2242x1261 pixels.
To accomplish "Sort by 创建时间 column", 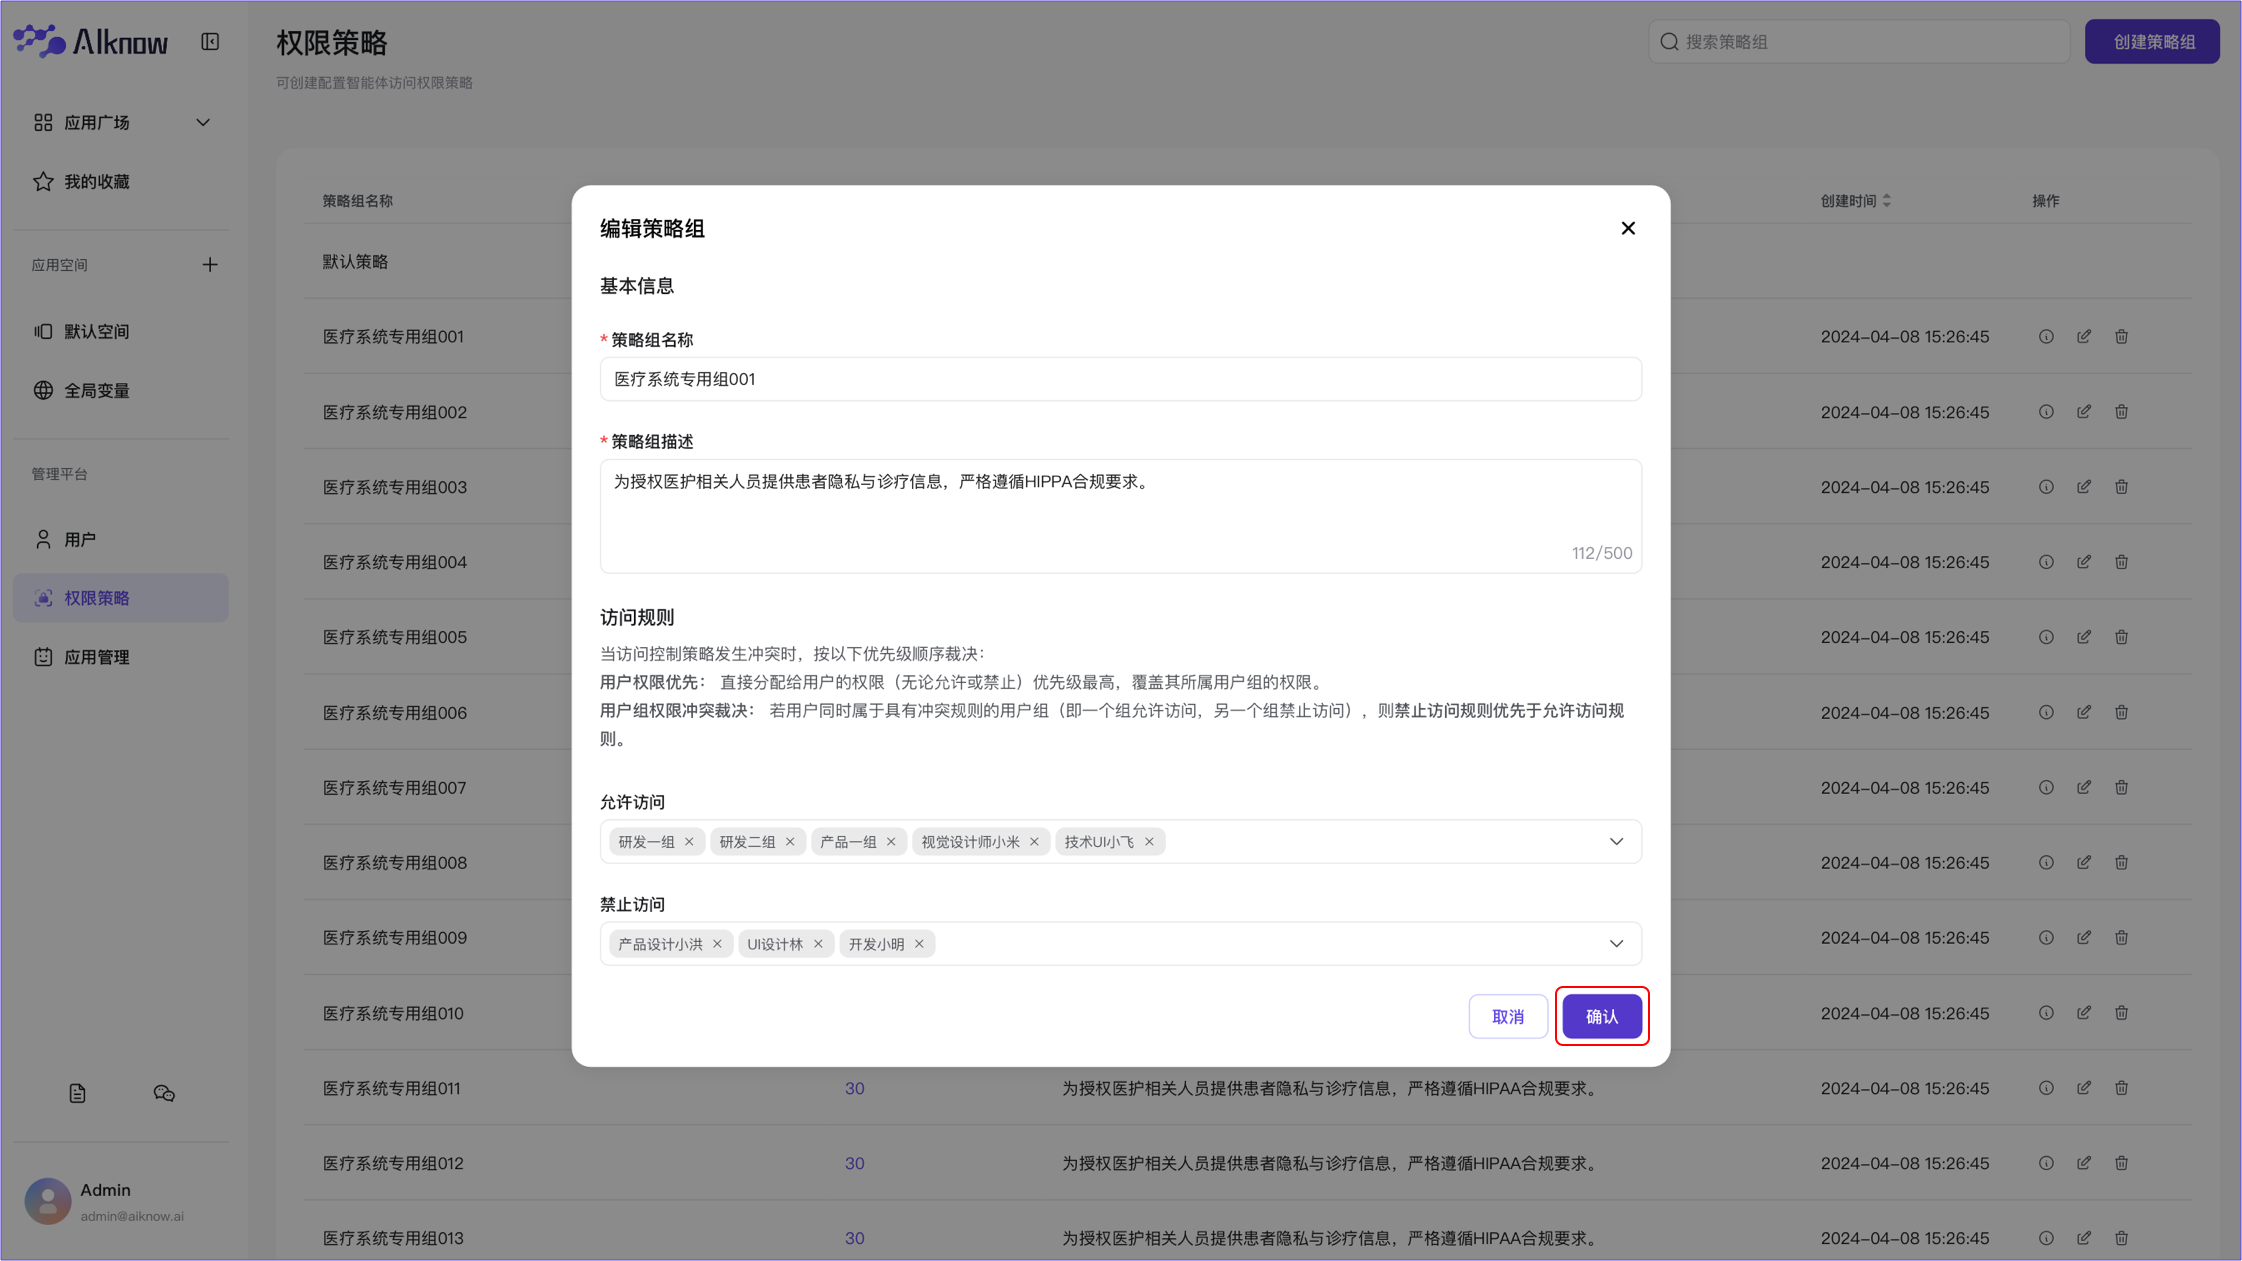I will (1886, 201).
